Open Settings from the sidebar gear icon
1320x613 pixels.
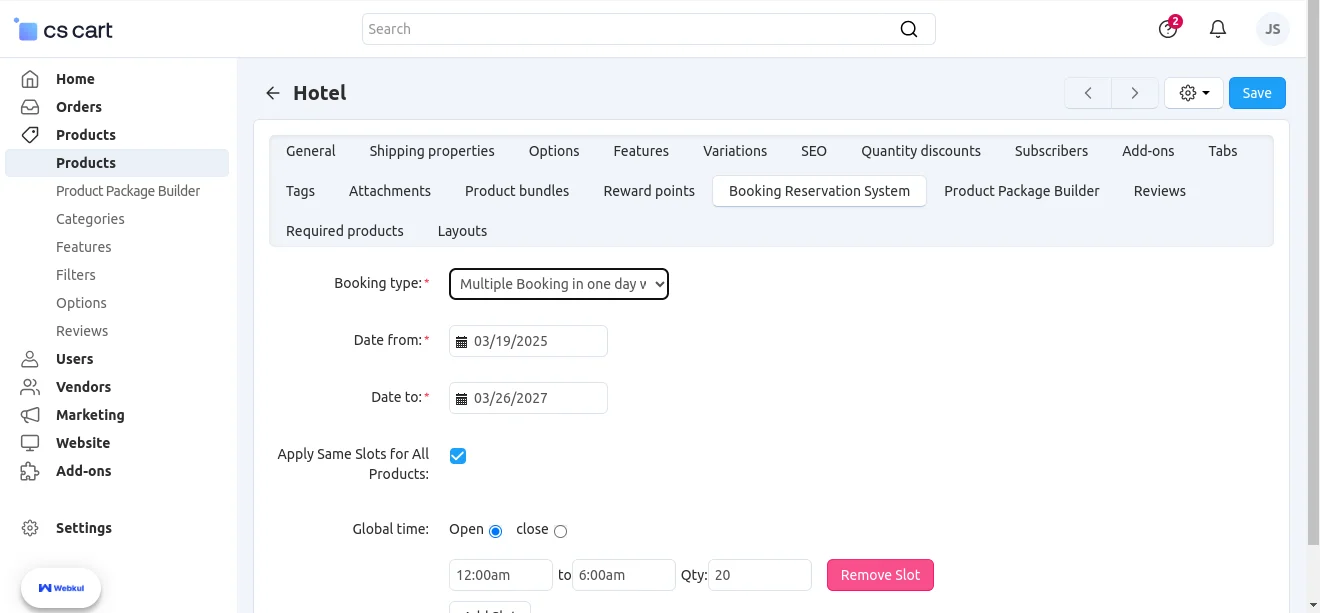point(30,527)
